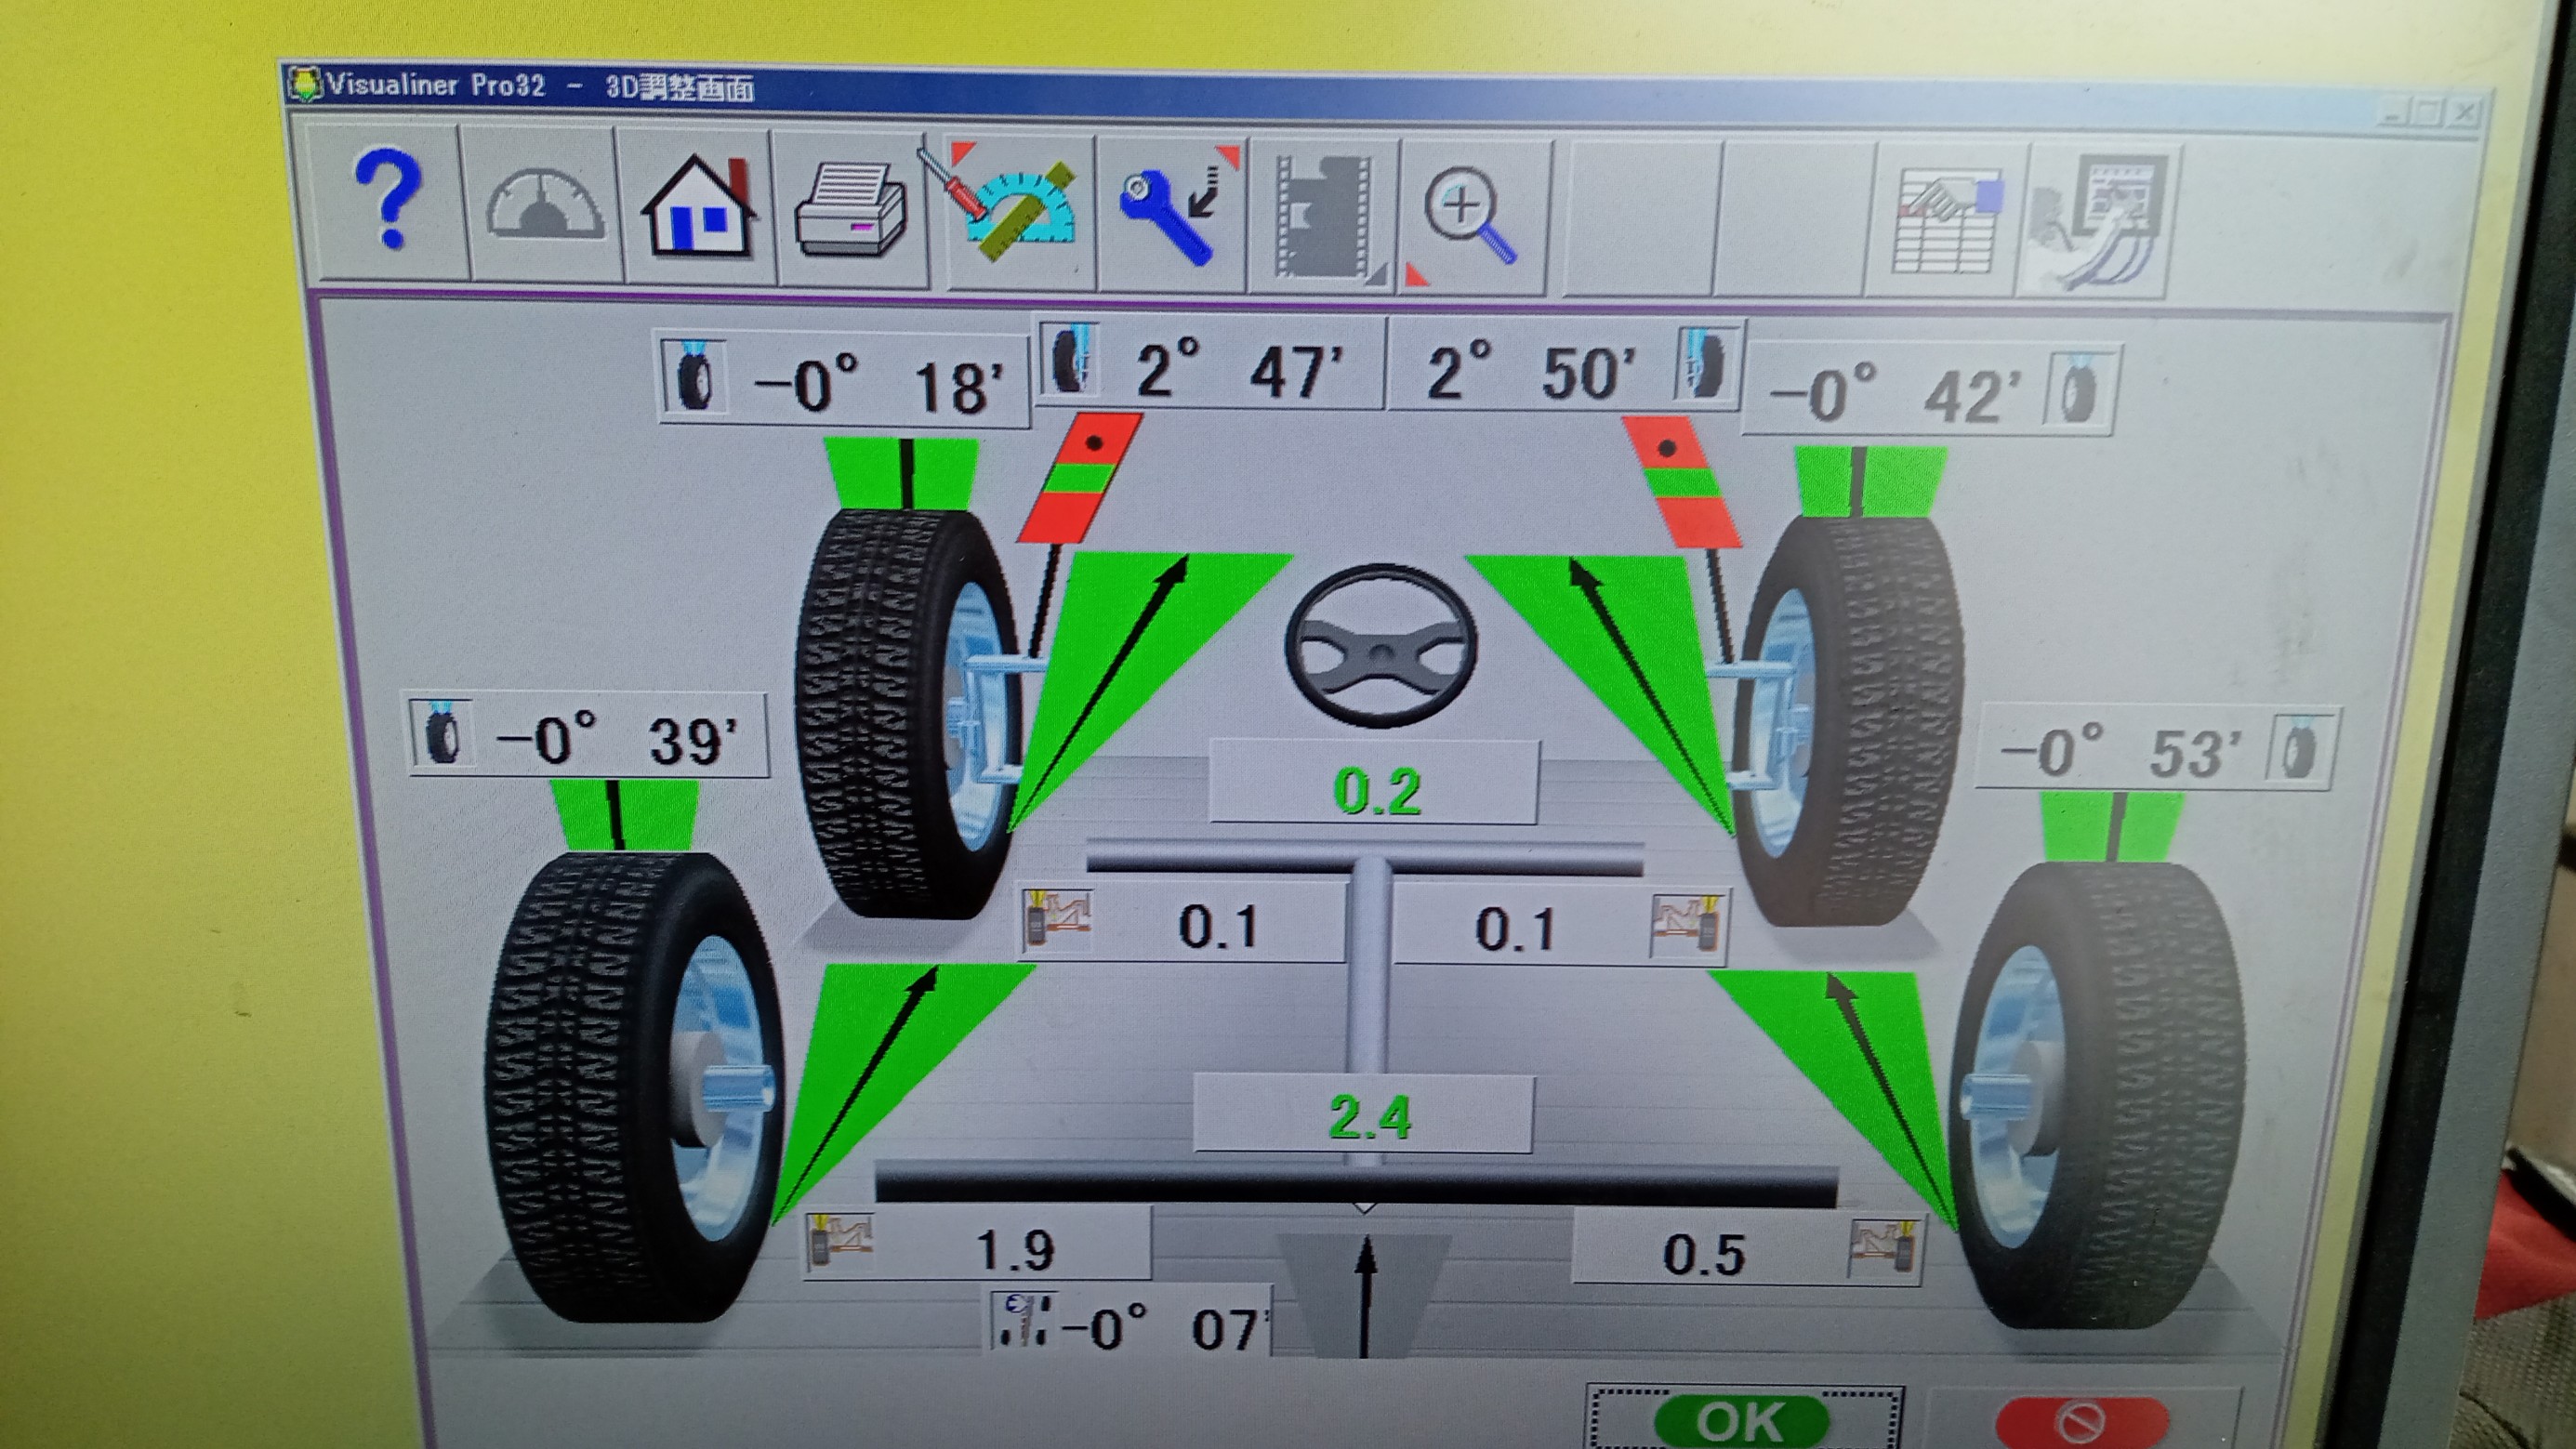
Task: Print results with the printer icon
Action: point(851,211)
